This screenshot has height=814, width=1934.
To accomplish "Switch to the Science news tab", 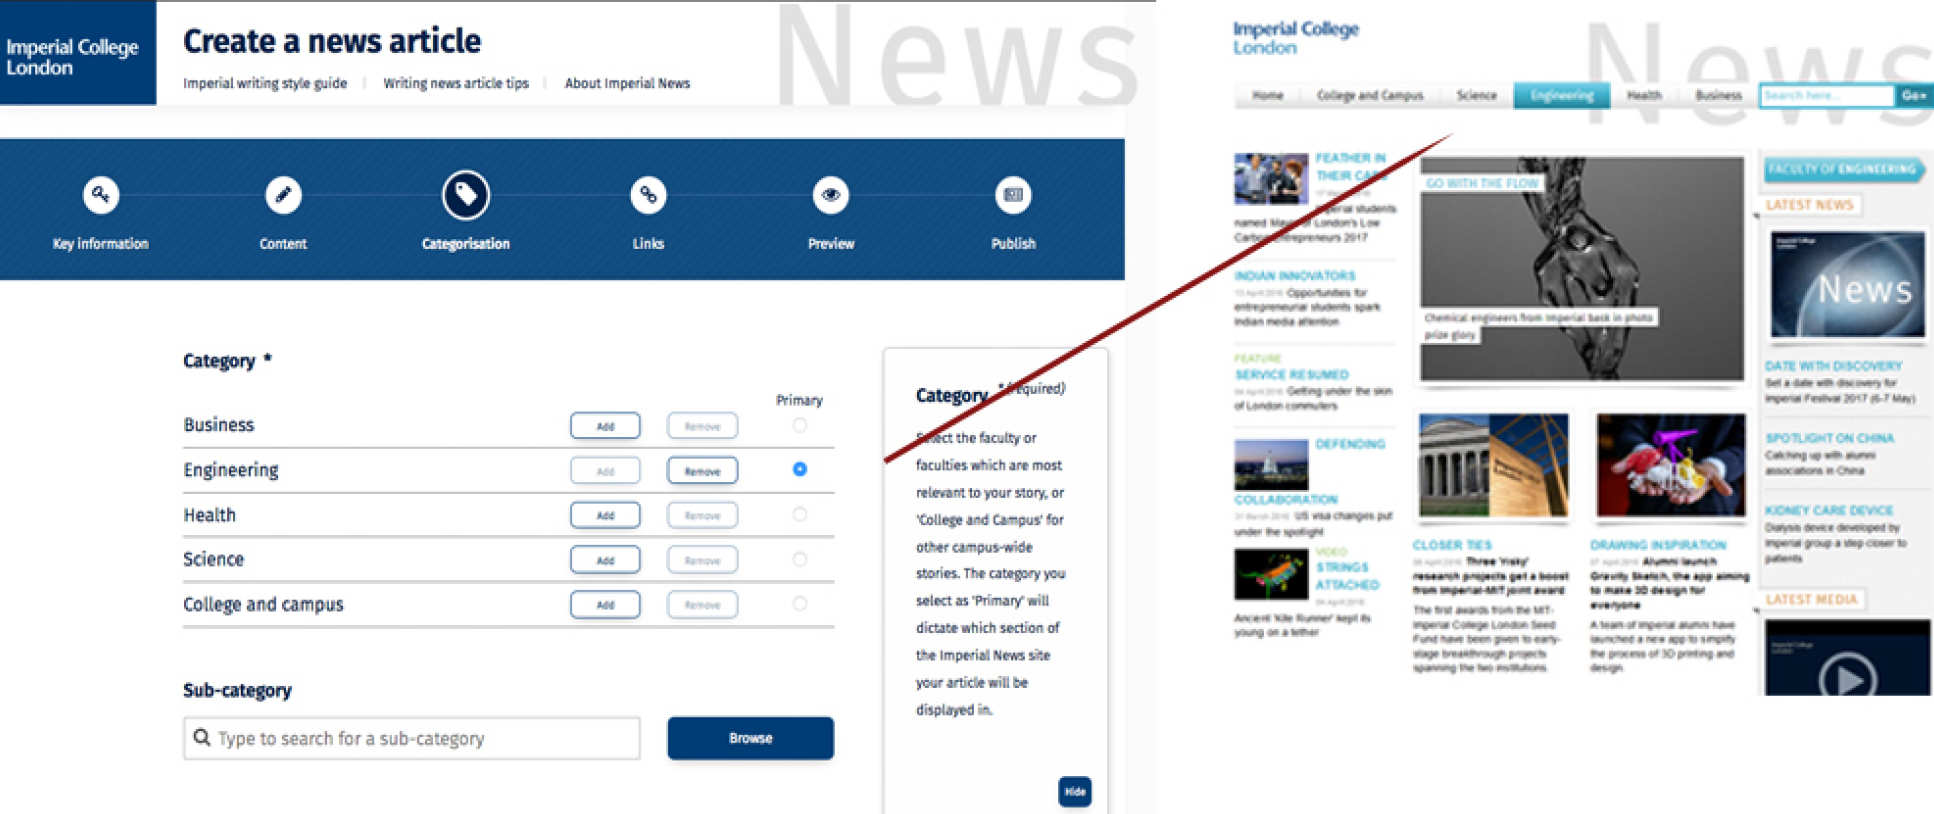I will click(x=1476, y=95).
